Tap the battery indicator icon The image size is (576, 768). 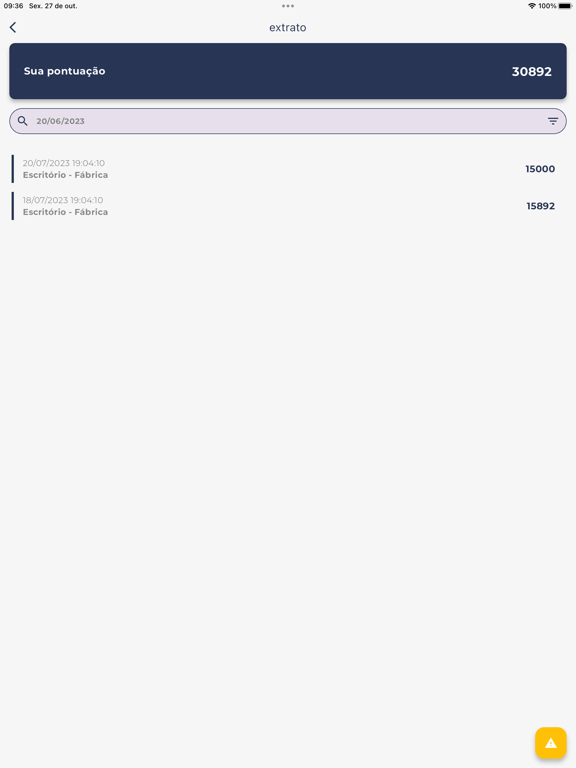565,6
